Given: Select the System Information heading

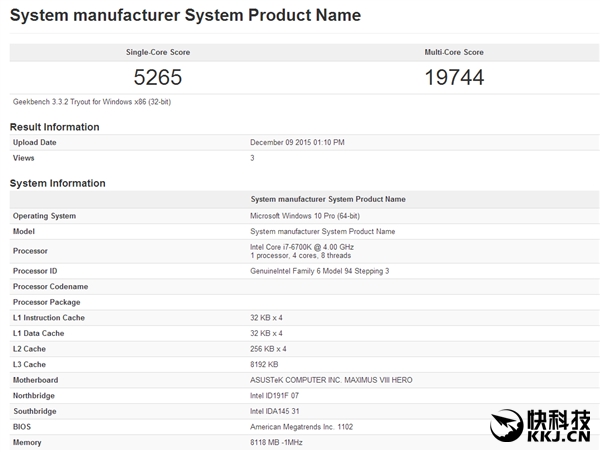Looking at the screenshot, I should coord(58,183).
